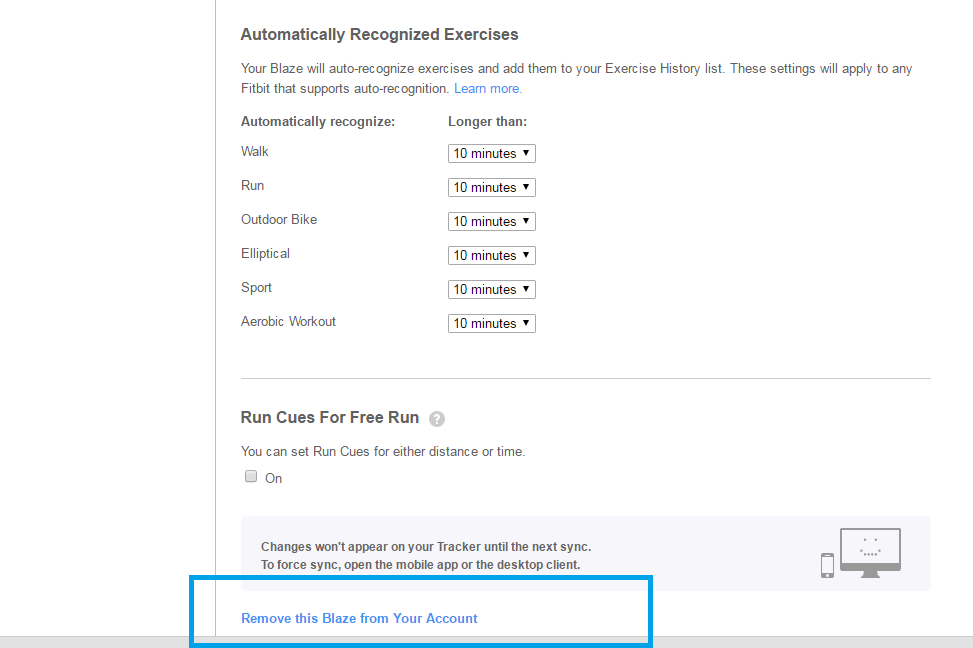The image size is (973, 648).
Task: Expand the Elliptical duration dropdown
Action: coord(491,256)
